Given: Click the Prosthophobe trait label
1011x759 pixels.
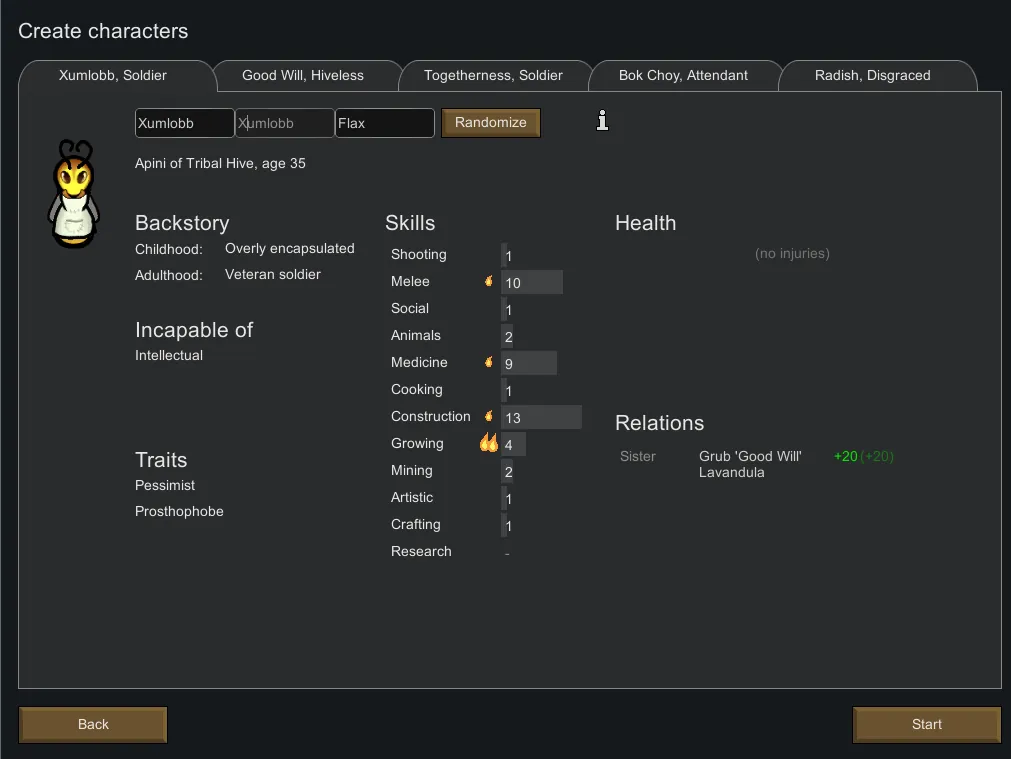Looking at the screenshot, I should click(179, 512).
